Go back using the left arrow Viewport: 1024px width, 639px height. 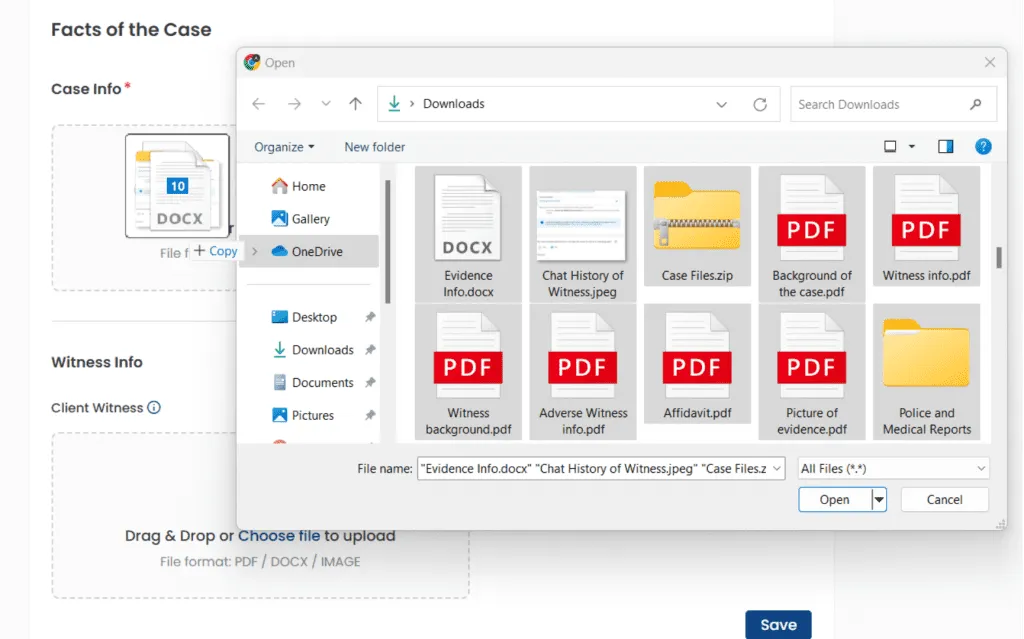[259, 104]
